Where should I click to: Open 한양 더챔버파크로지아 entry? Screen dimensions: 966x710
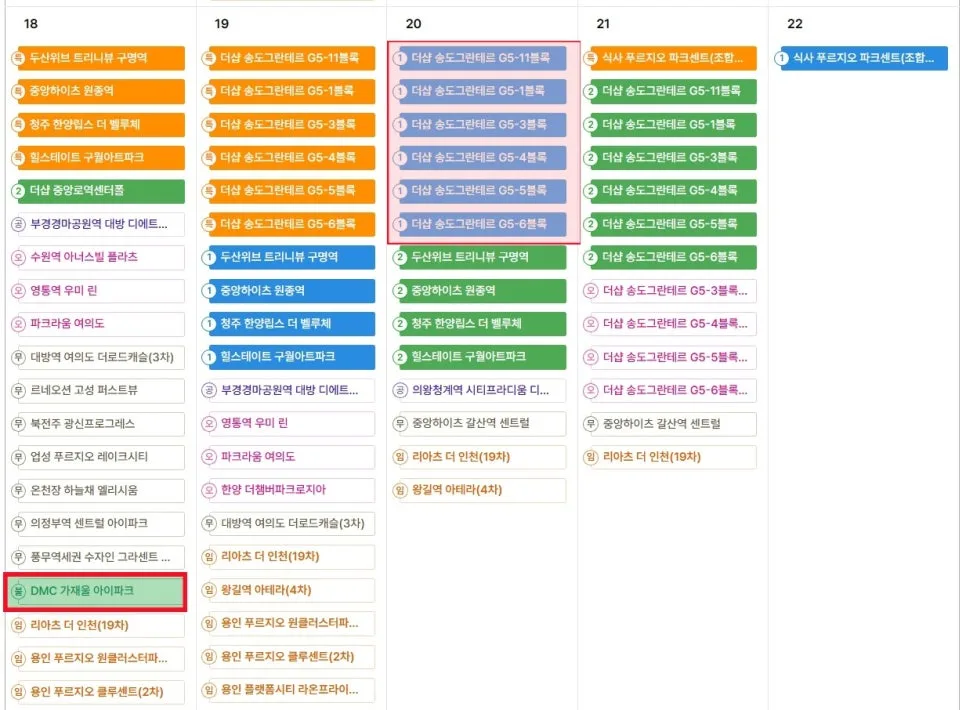click(x=288, y=490)
